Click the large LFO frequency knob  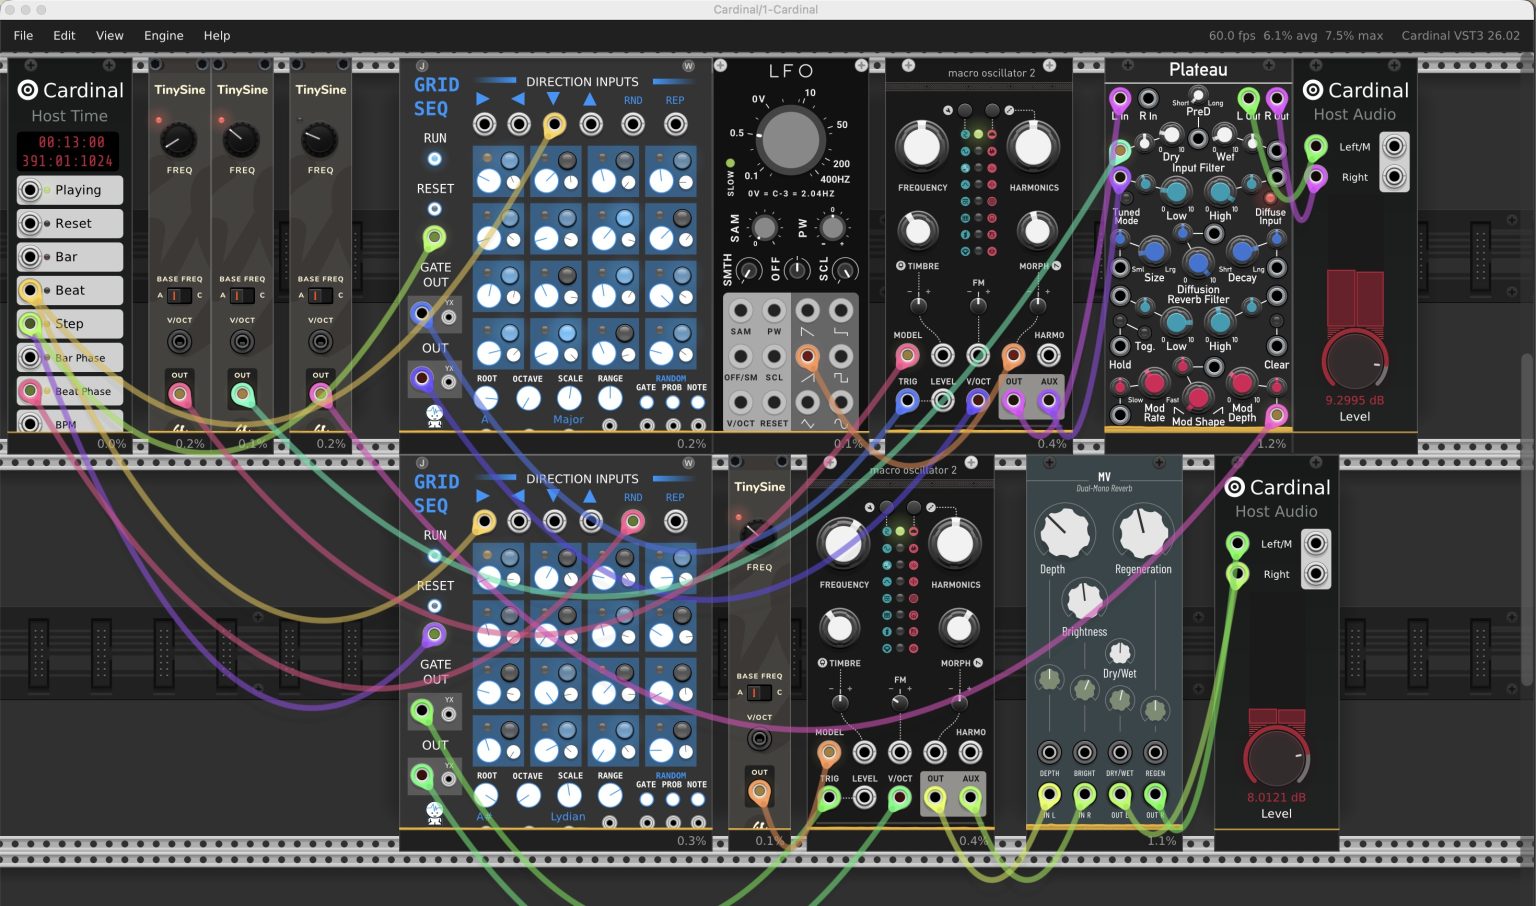tap(790, 141)
